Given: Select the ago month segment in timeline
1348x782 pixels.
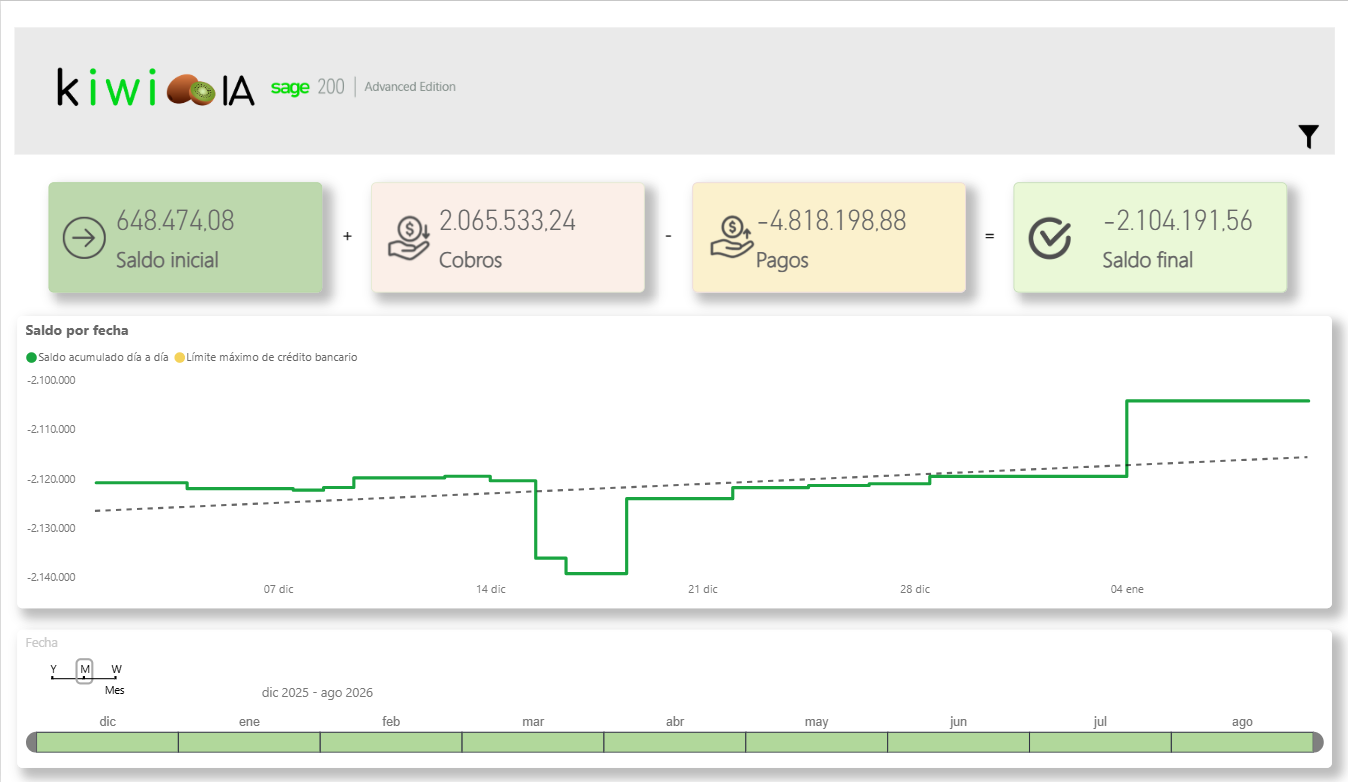Looking at the screenshot, I should coord(1241,742).
